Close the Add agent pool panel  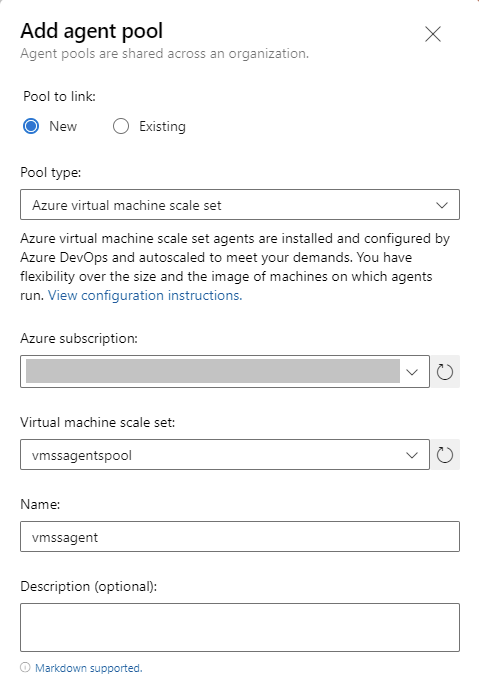click(x=433, y=34)
